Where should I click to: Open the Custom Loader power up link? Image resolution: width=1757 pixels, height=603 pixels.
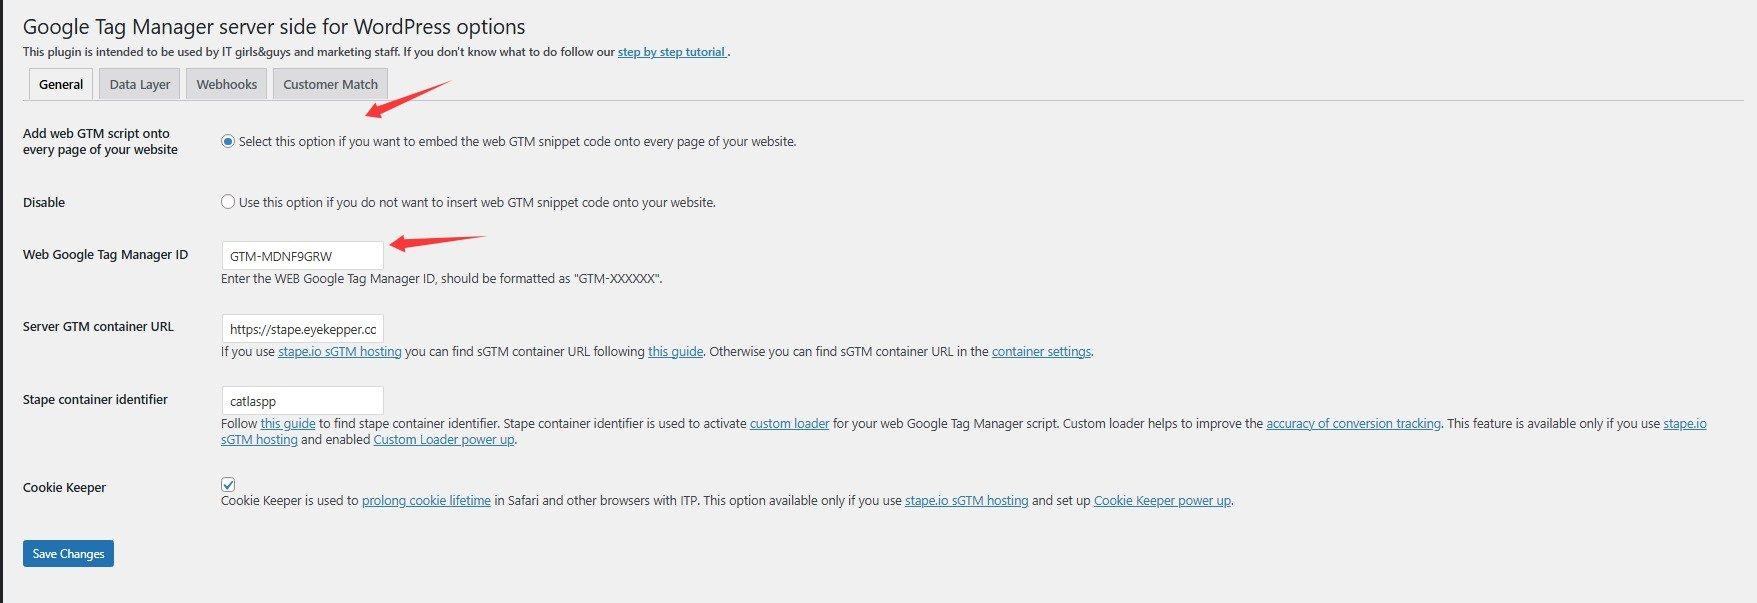point(444,440)
